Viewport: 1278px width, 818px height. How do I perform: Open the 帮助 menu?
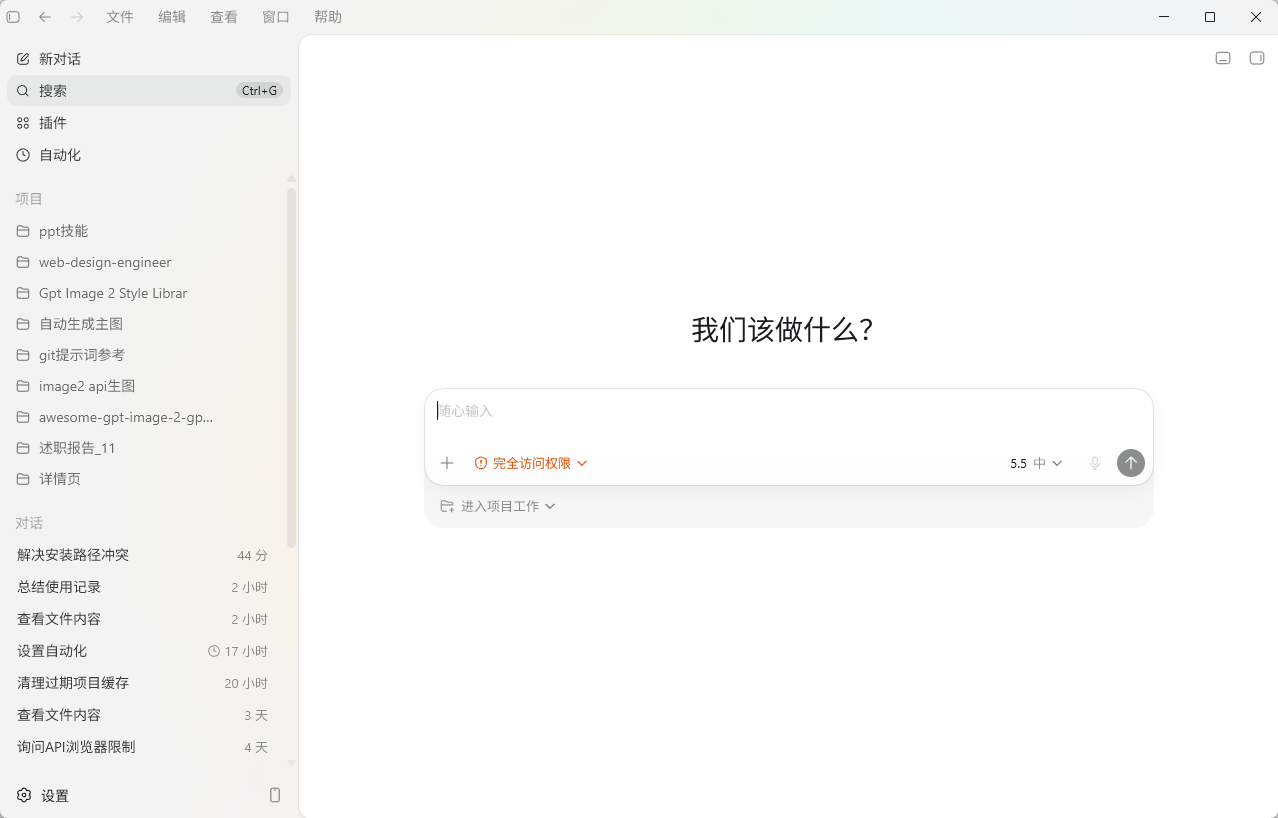point(328,17)
